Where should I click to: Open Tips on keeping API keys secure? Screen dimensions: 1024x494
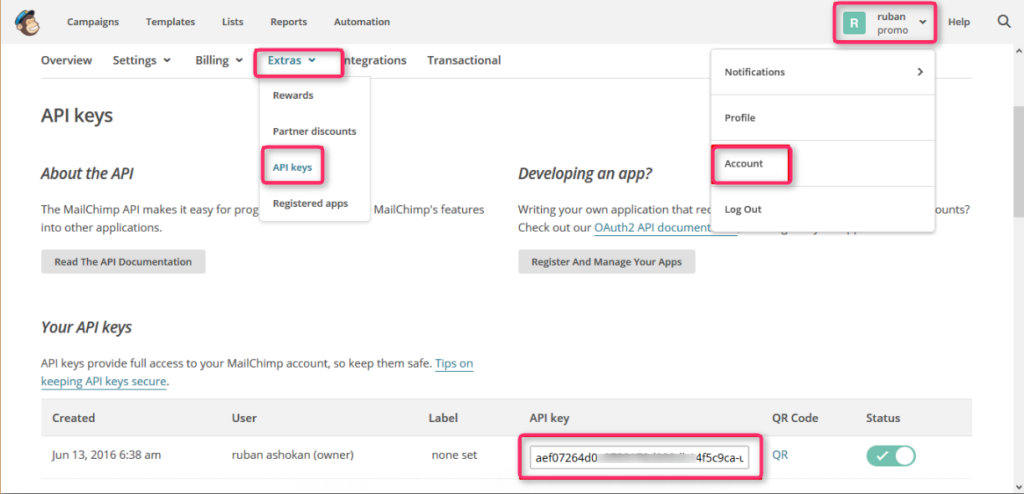(x=257, y=372)
